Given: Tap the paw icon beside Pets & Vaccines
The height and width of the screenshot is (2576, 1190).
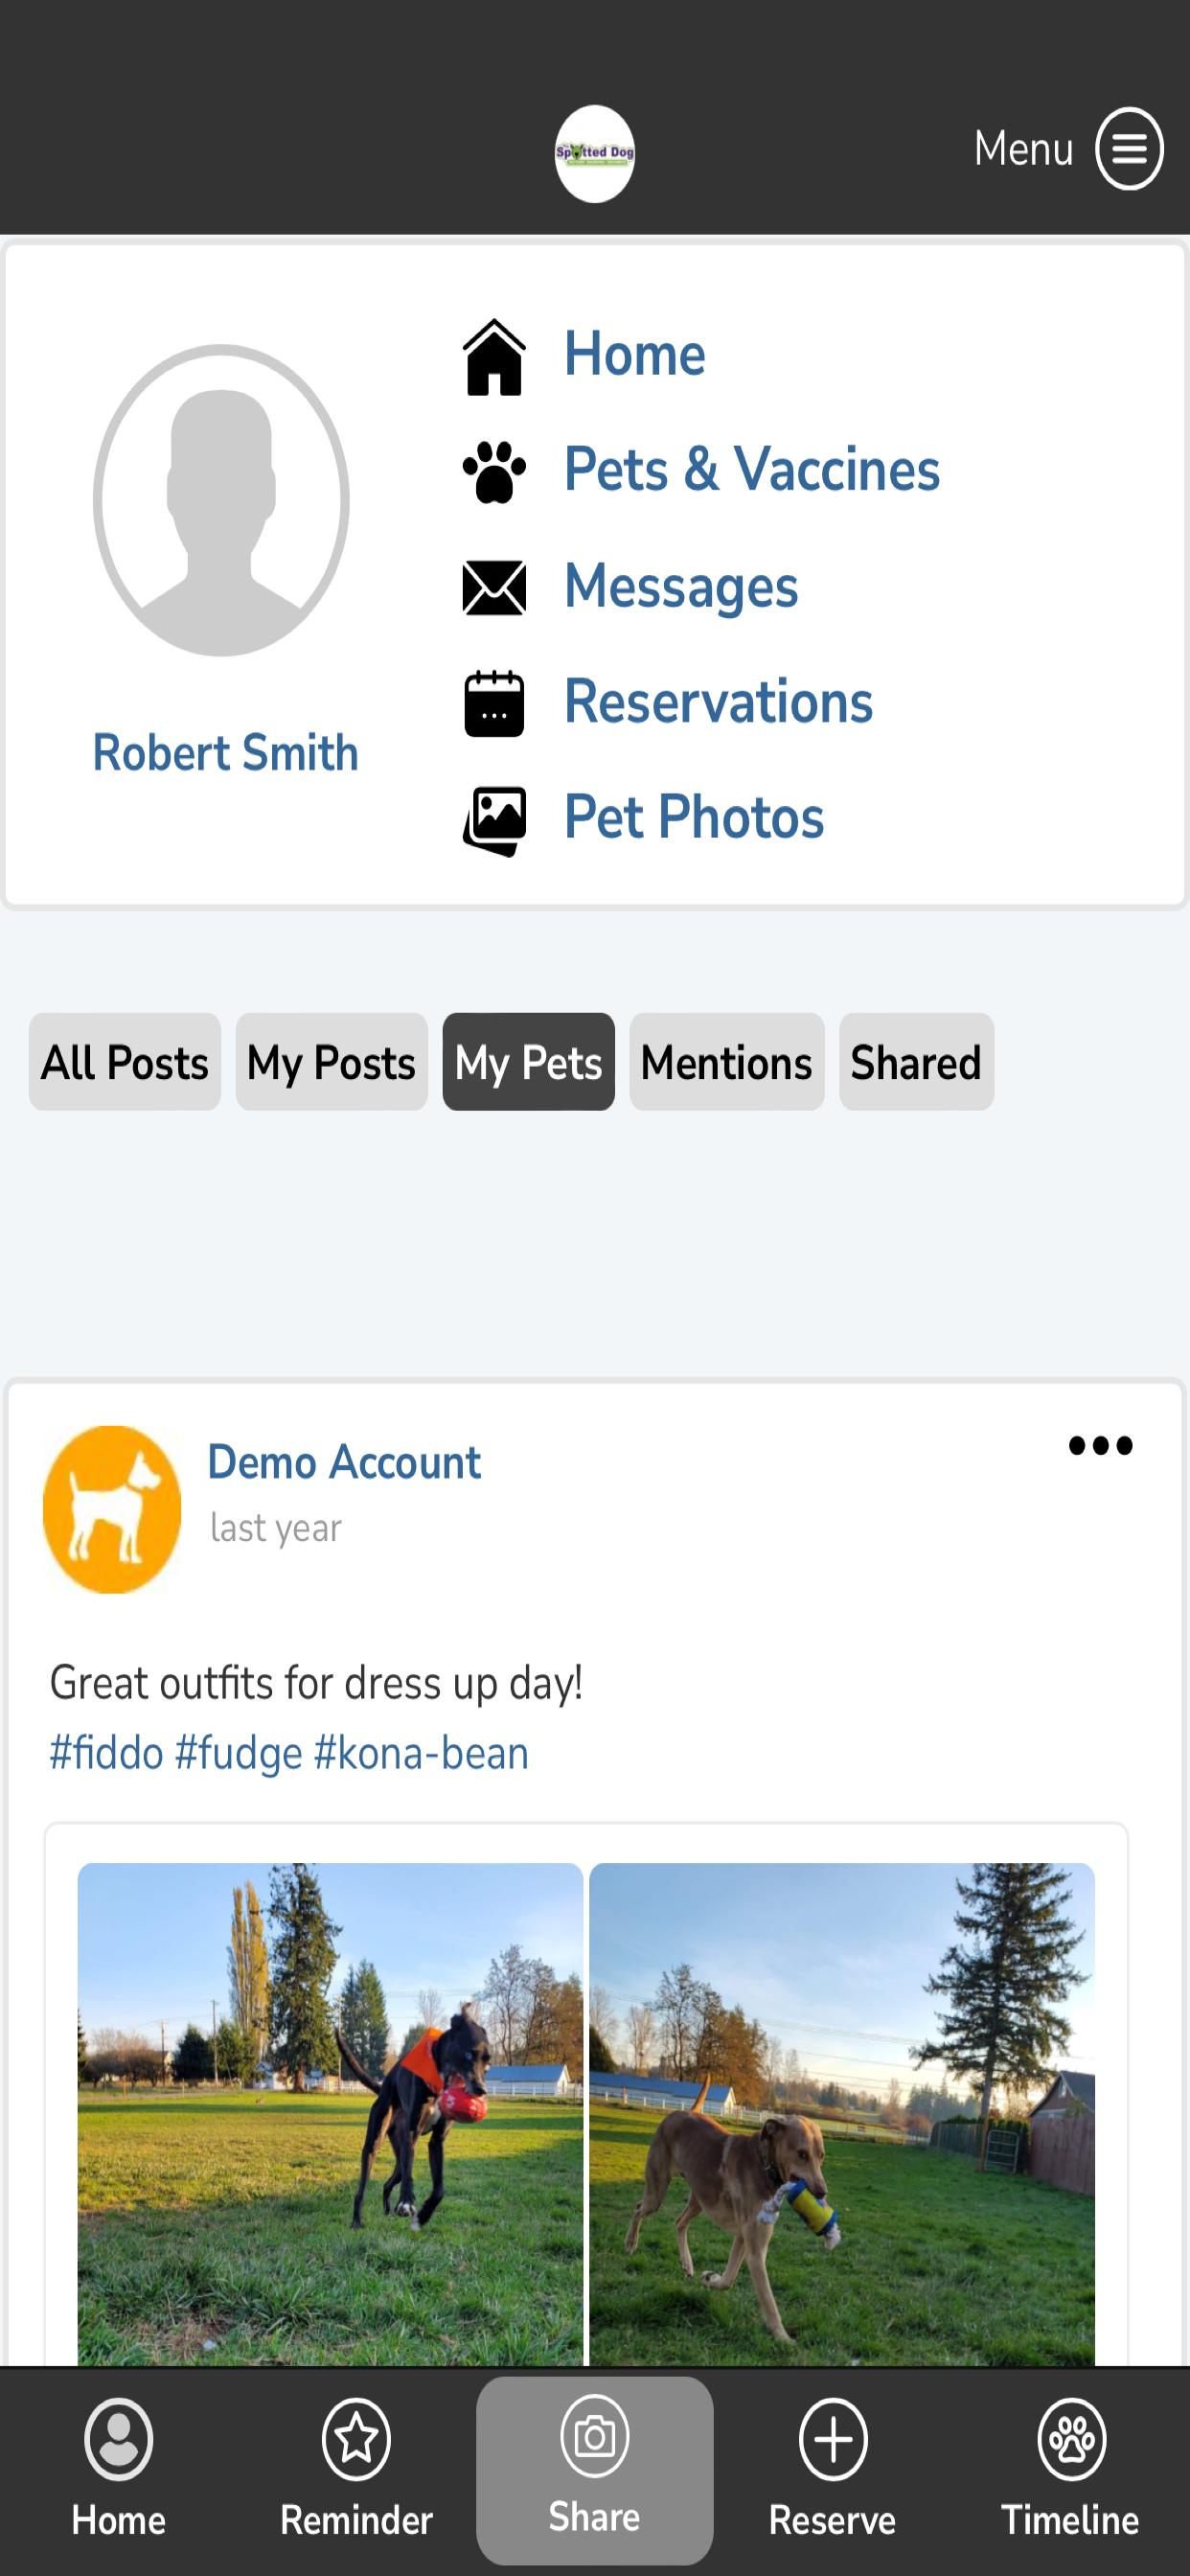Looking at the screenshot, I should pos(494,471).
